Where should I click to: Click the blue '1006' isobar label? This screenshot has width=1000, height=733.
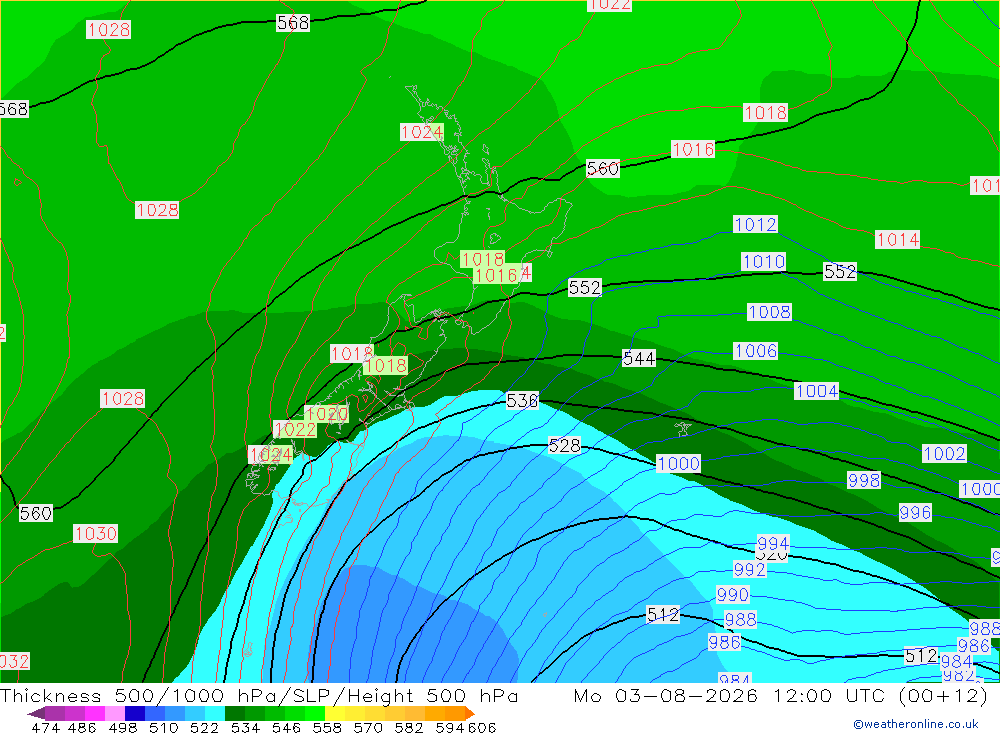click(755, 351)
